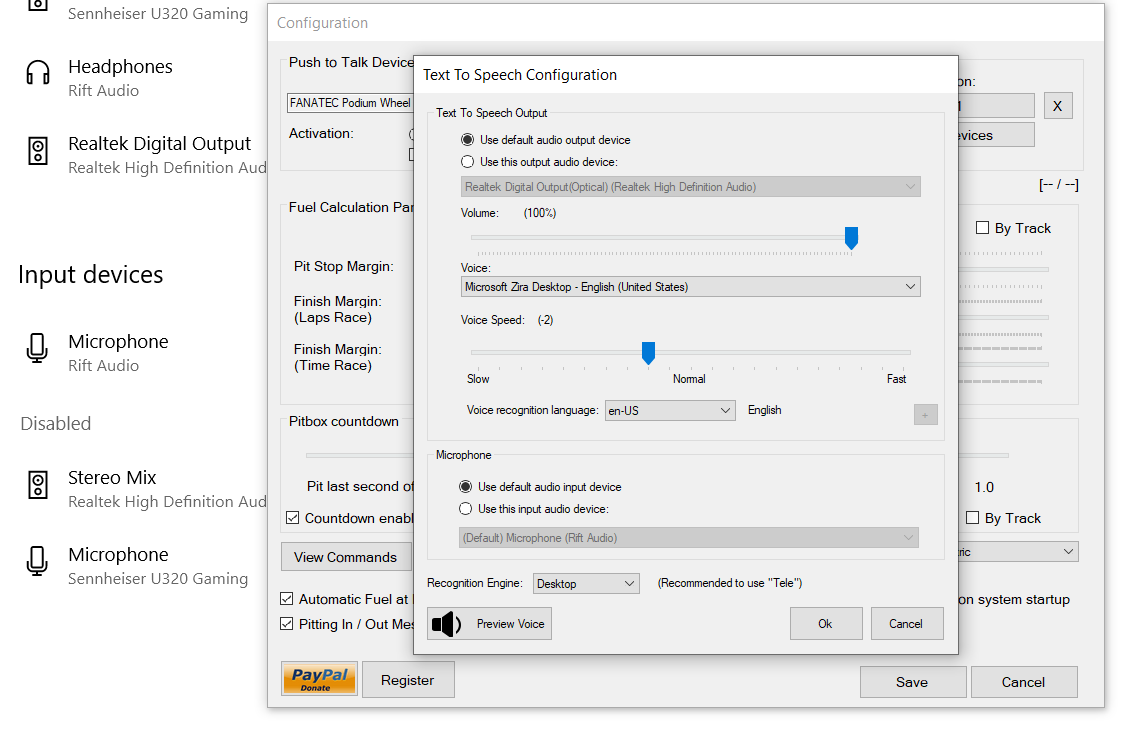Select Use default audio output device

[467, 139]
